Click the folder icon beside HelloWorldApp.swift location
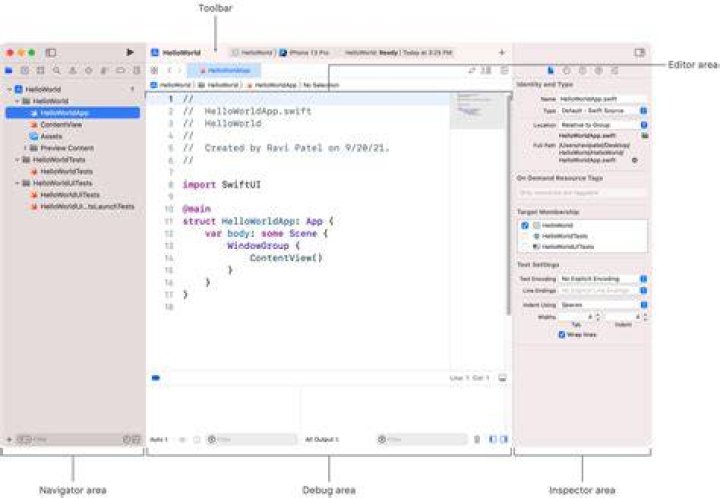This screenshot has height=498, width=720. (645, 135)
